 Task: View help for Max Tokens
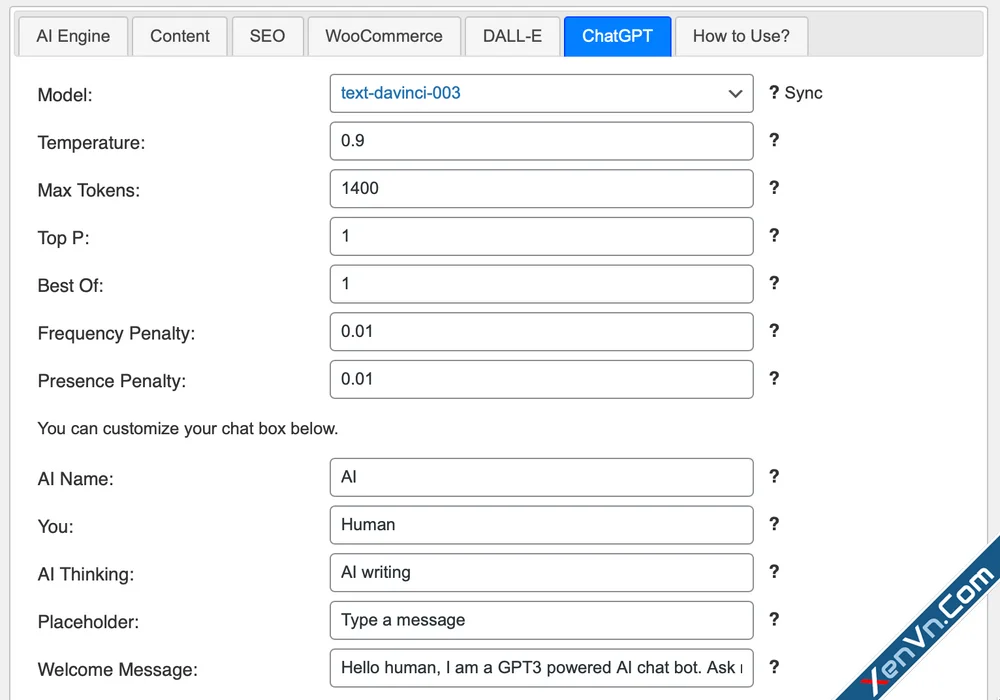click(774, 188)
